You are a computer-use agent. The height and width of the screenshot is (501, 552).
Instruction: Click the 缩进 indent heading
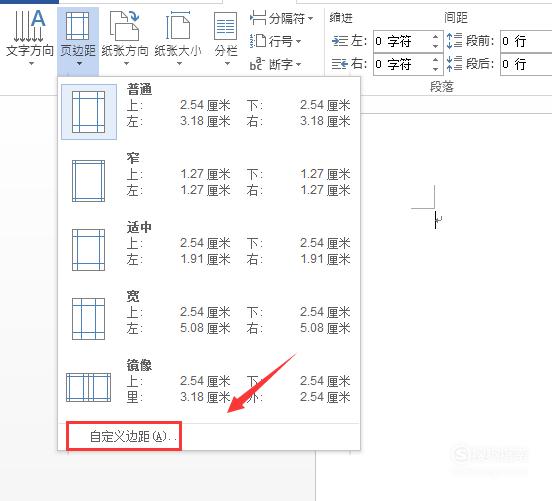click(x=341, y=18)
